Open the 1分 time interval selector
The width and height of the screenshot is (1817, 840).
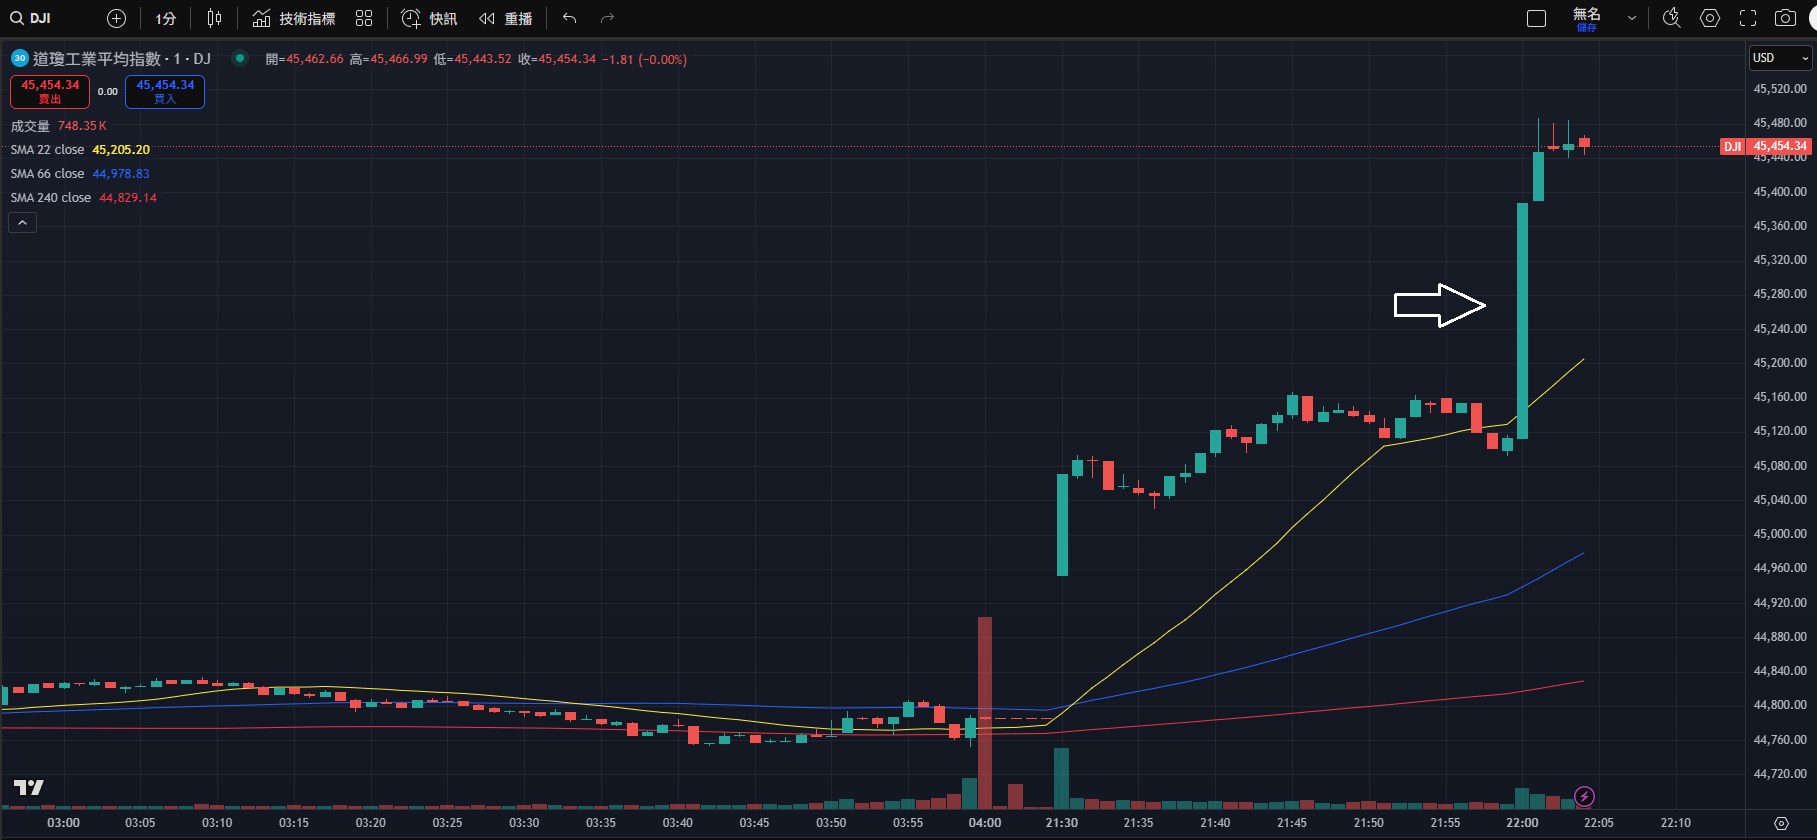tap(166, 18)
